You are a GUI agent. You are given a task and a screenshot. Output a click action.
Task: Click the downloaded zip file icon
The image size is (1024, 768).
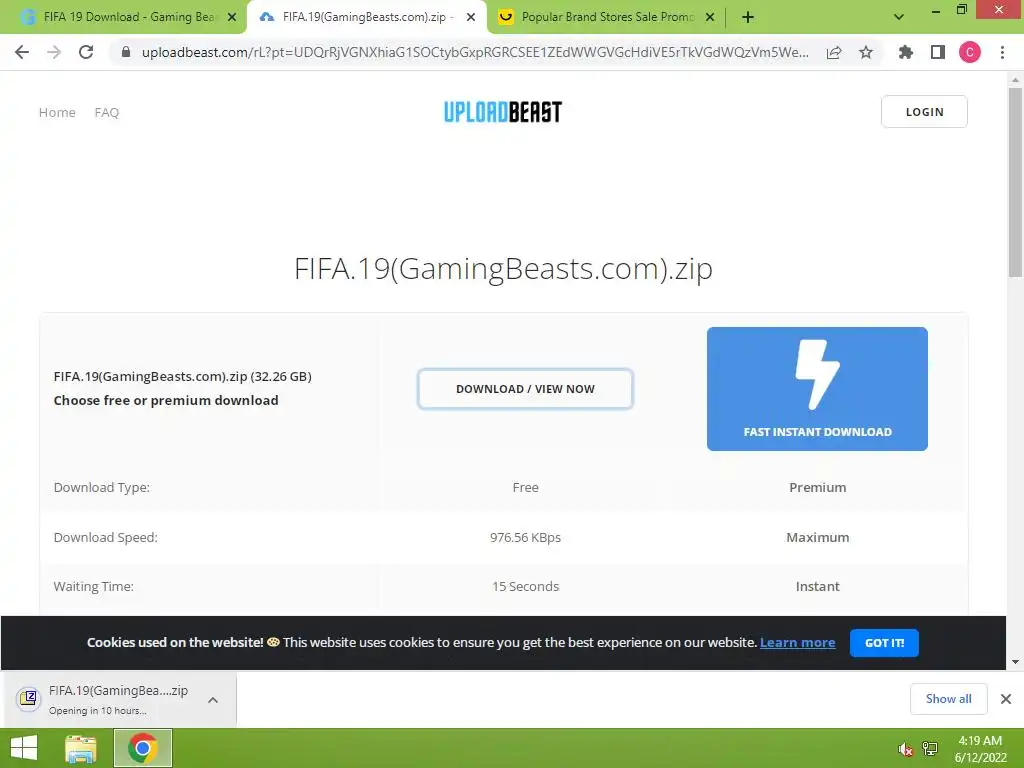[x=28, y=698]
